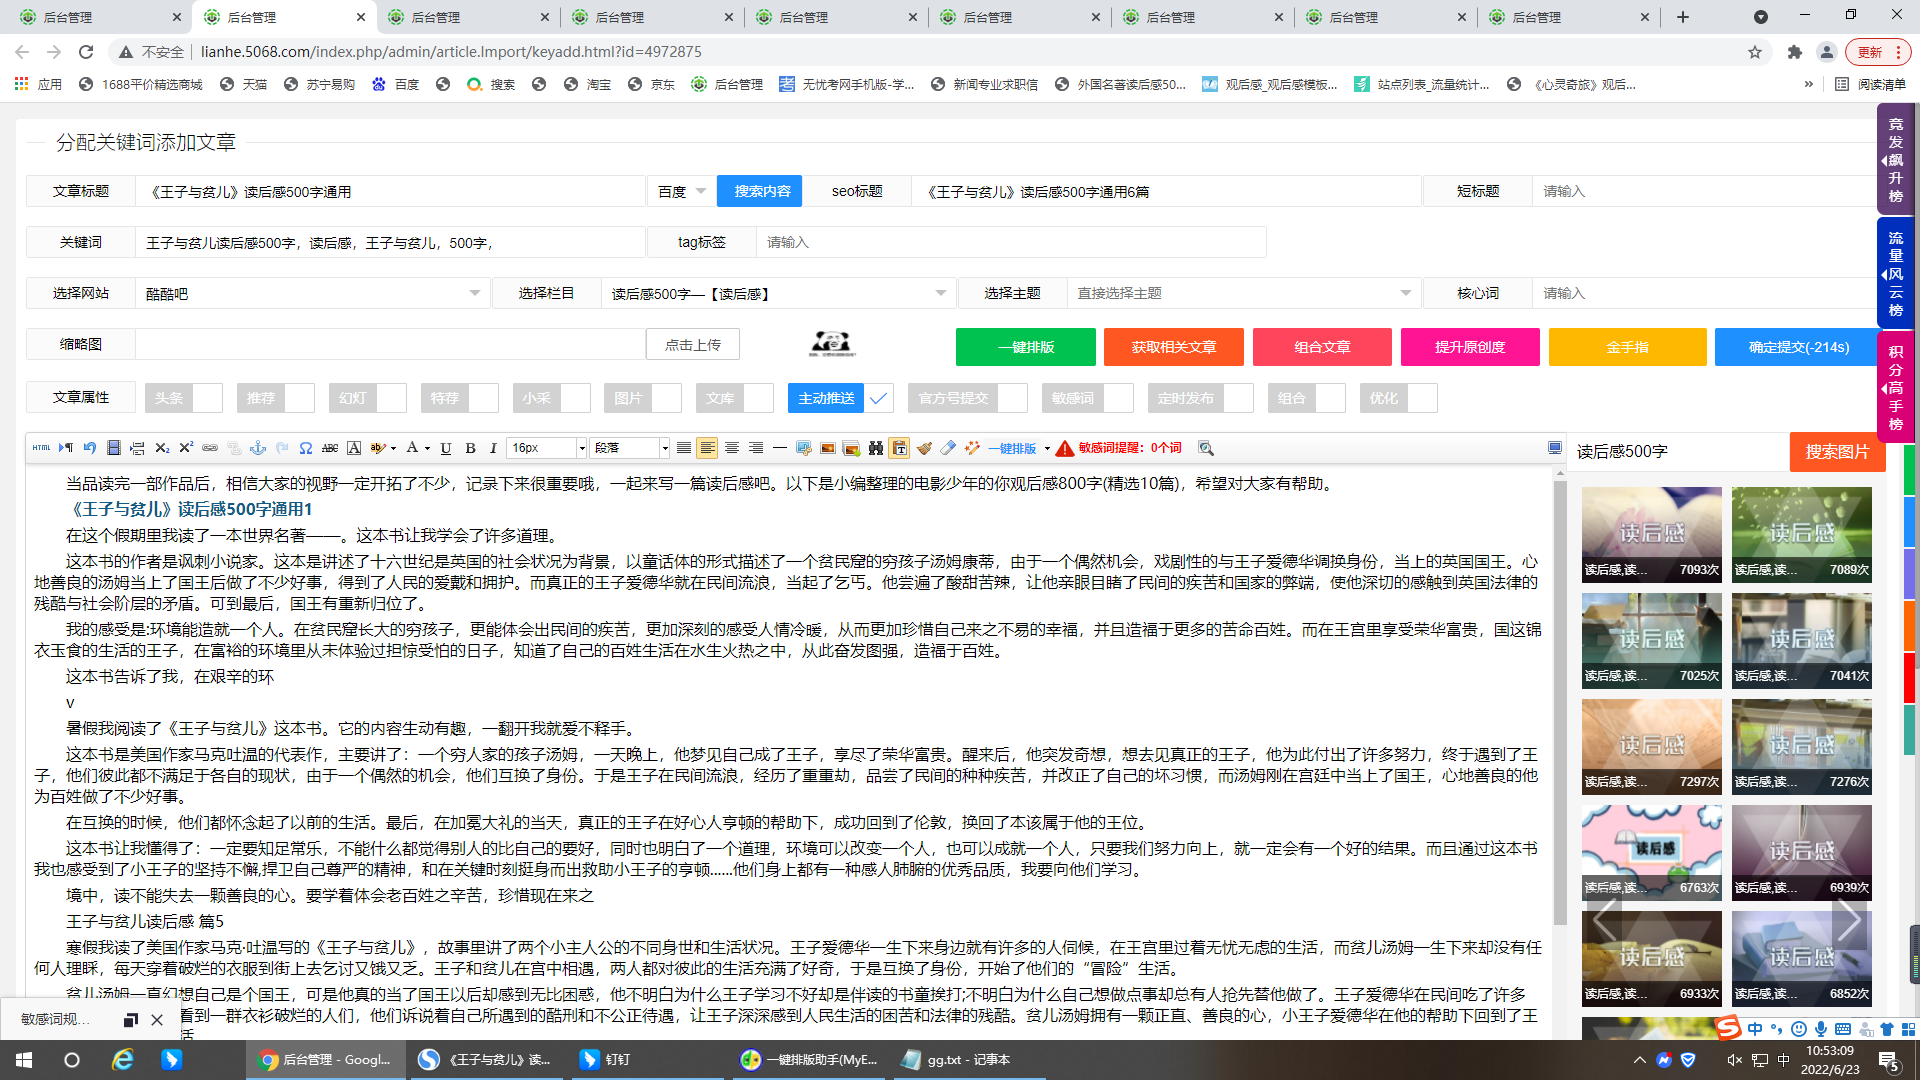Image resolution: width=1920 pixels, height=1080 pixels.
Task: Toggle the 官方号提交 option
Action: tap(967, 398)
